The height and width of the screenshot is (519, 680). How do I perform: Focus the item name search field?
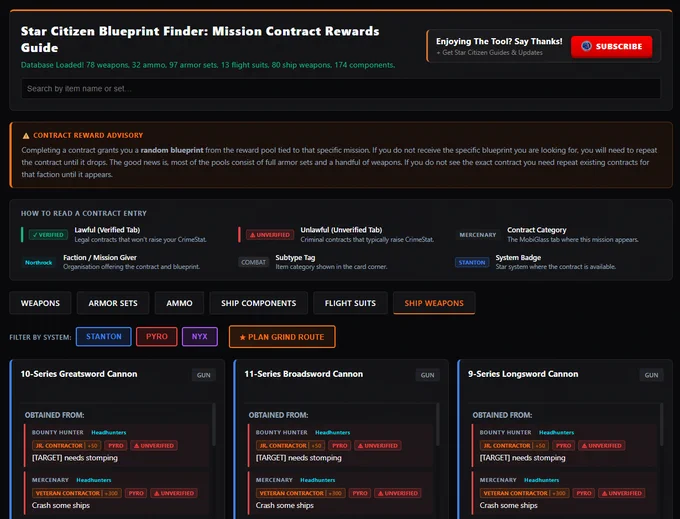[341, 88]
